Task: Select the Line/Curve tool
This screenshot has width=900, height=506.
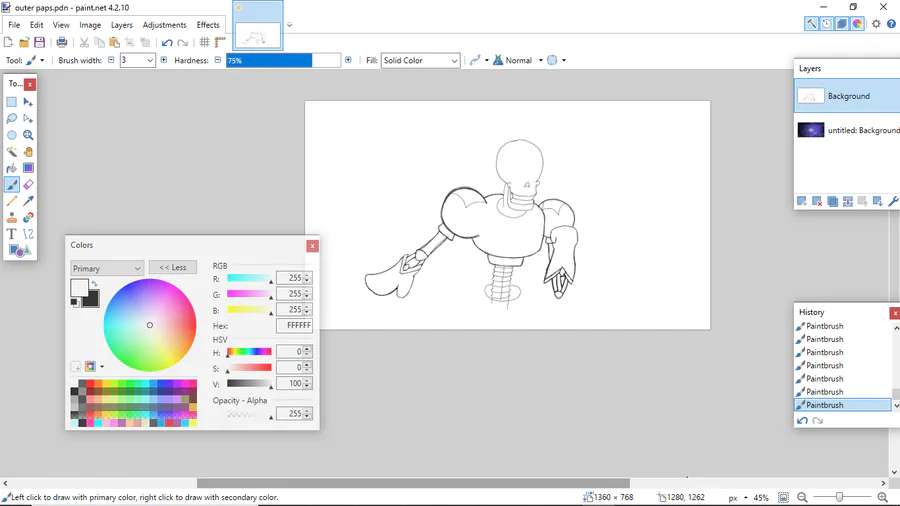Action: pyautogui.click(x=28, y=234)
